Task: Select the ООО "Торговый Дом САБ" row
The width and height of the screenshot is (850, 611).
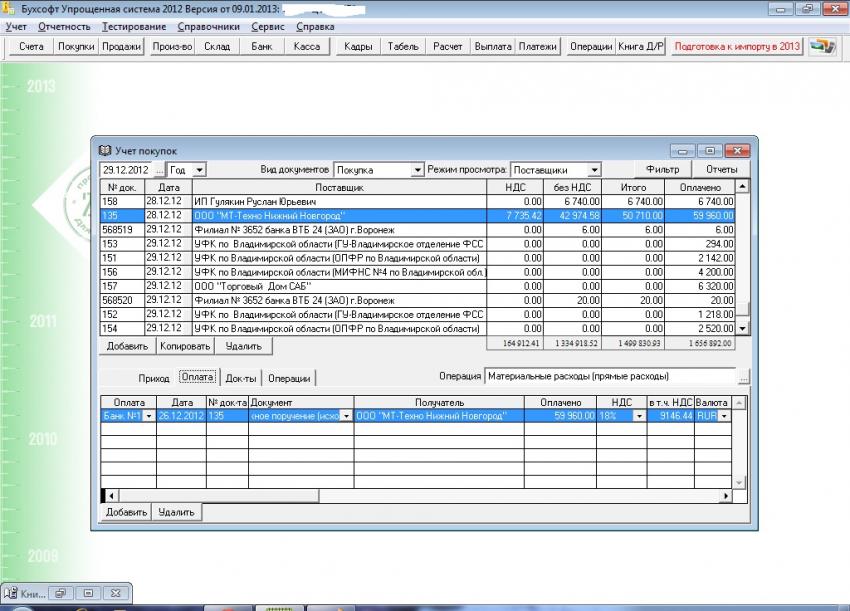Action: tap(340, 285)
